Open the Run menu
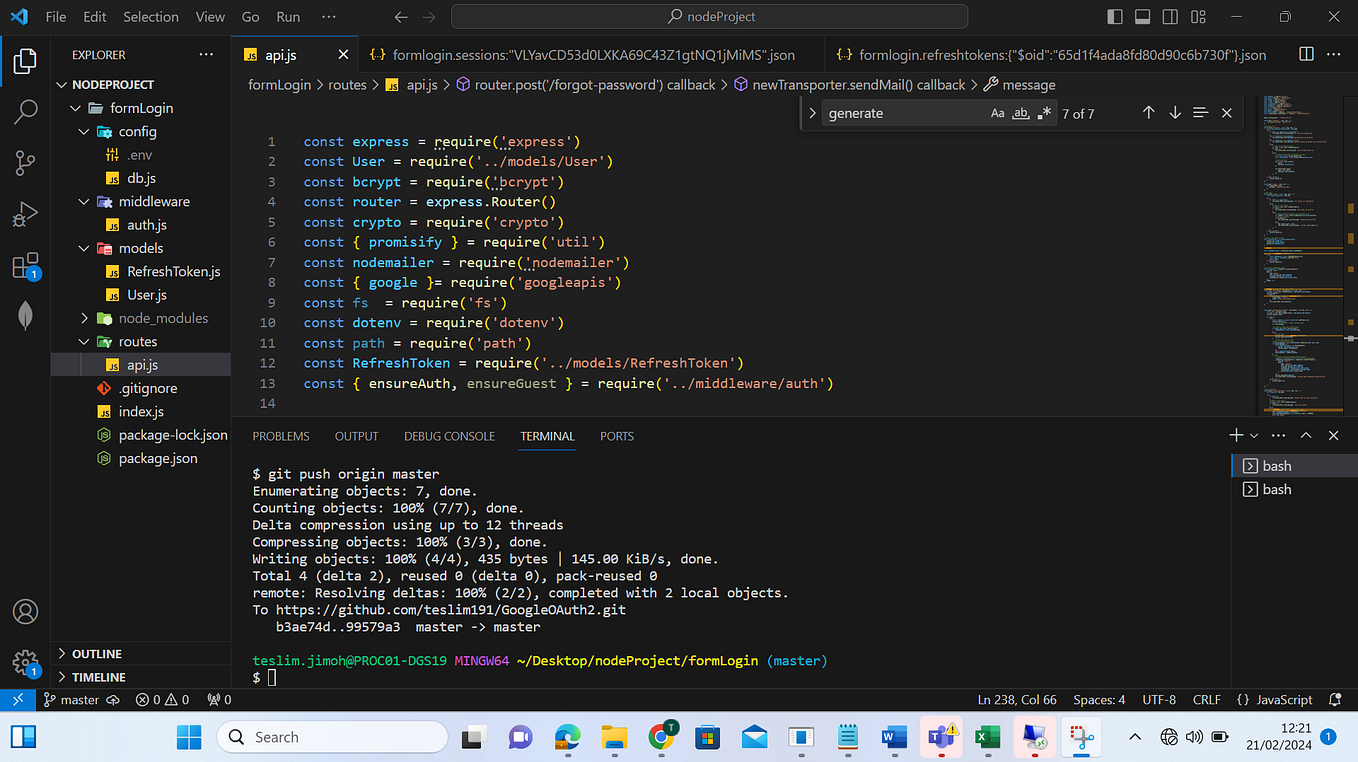This screenshot has width=1358, height=762. click(287, 16)
